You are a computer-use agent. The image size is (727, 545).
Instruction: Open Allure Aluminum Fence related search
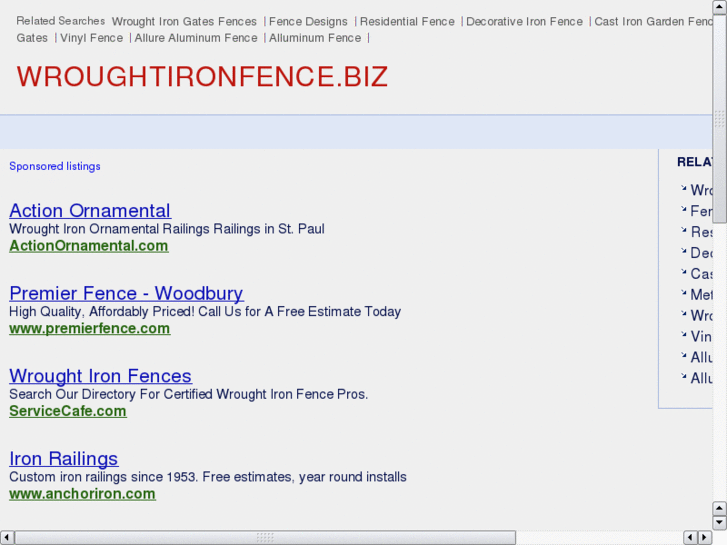(x=196, y=38)
